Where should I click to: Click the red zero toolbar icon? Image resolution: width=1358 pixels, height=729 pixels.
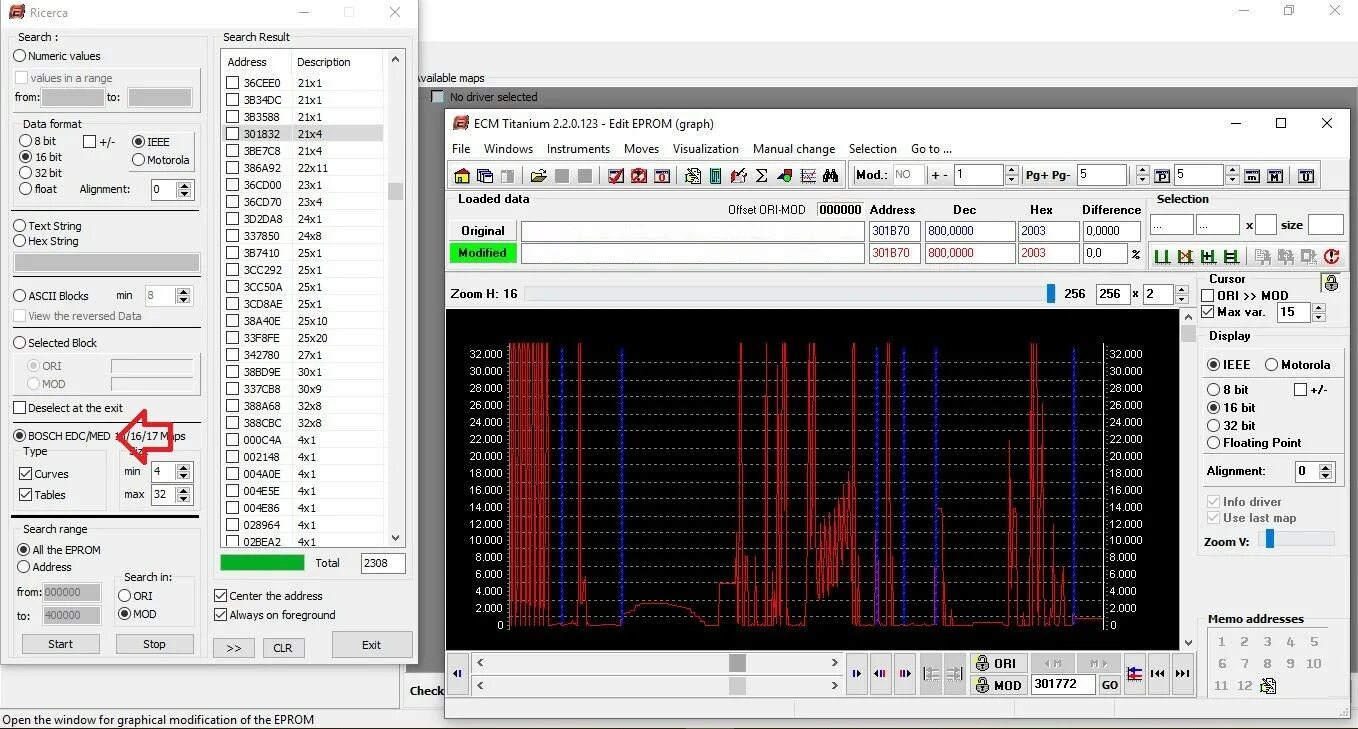(661, 176)
